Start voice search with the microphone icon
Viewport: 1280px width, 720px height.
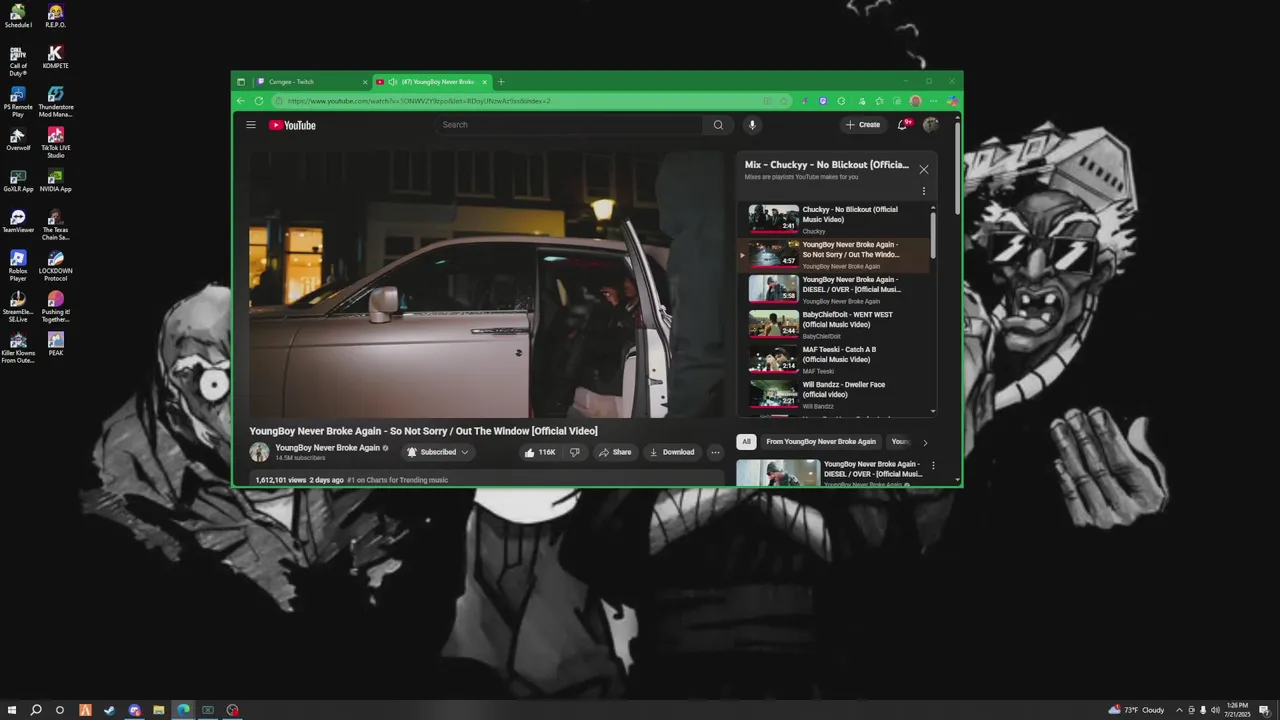[x=752, y=125]
